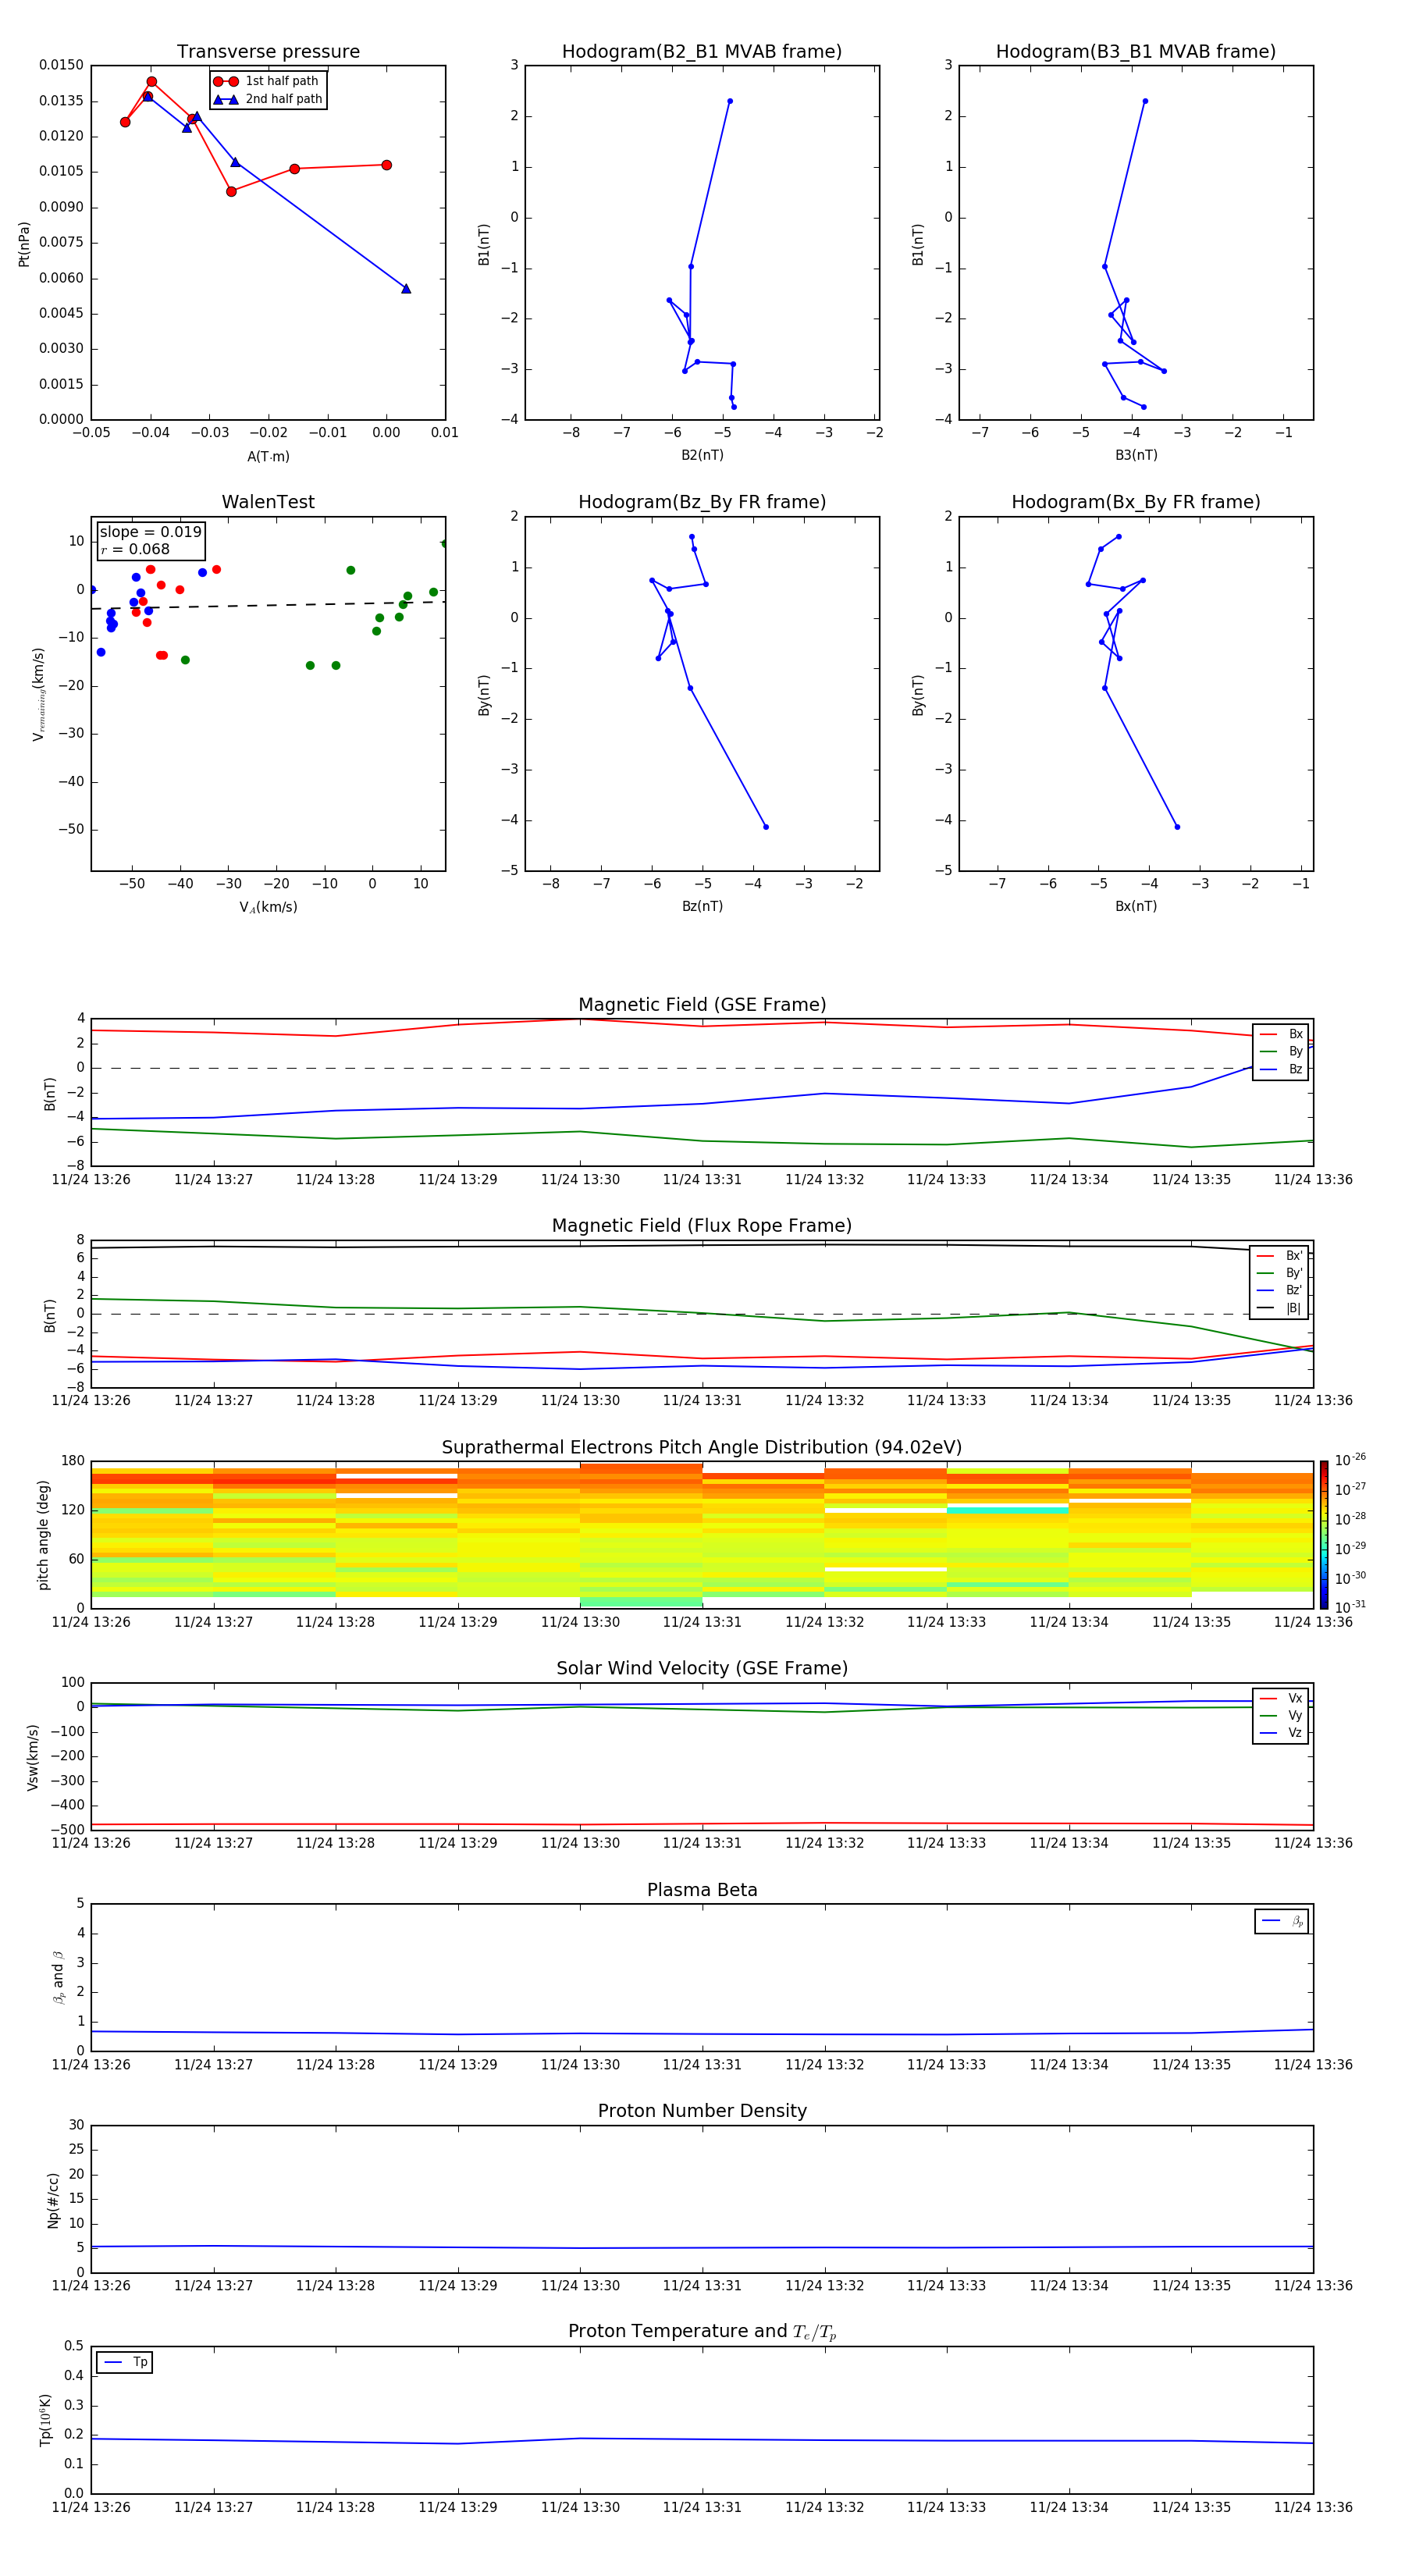Click the red '1st half path' legend marker

225,81
